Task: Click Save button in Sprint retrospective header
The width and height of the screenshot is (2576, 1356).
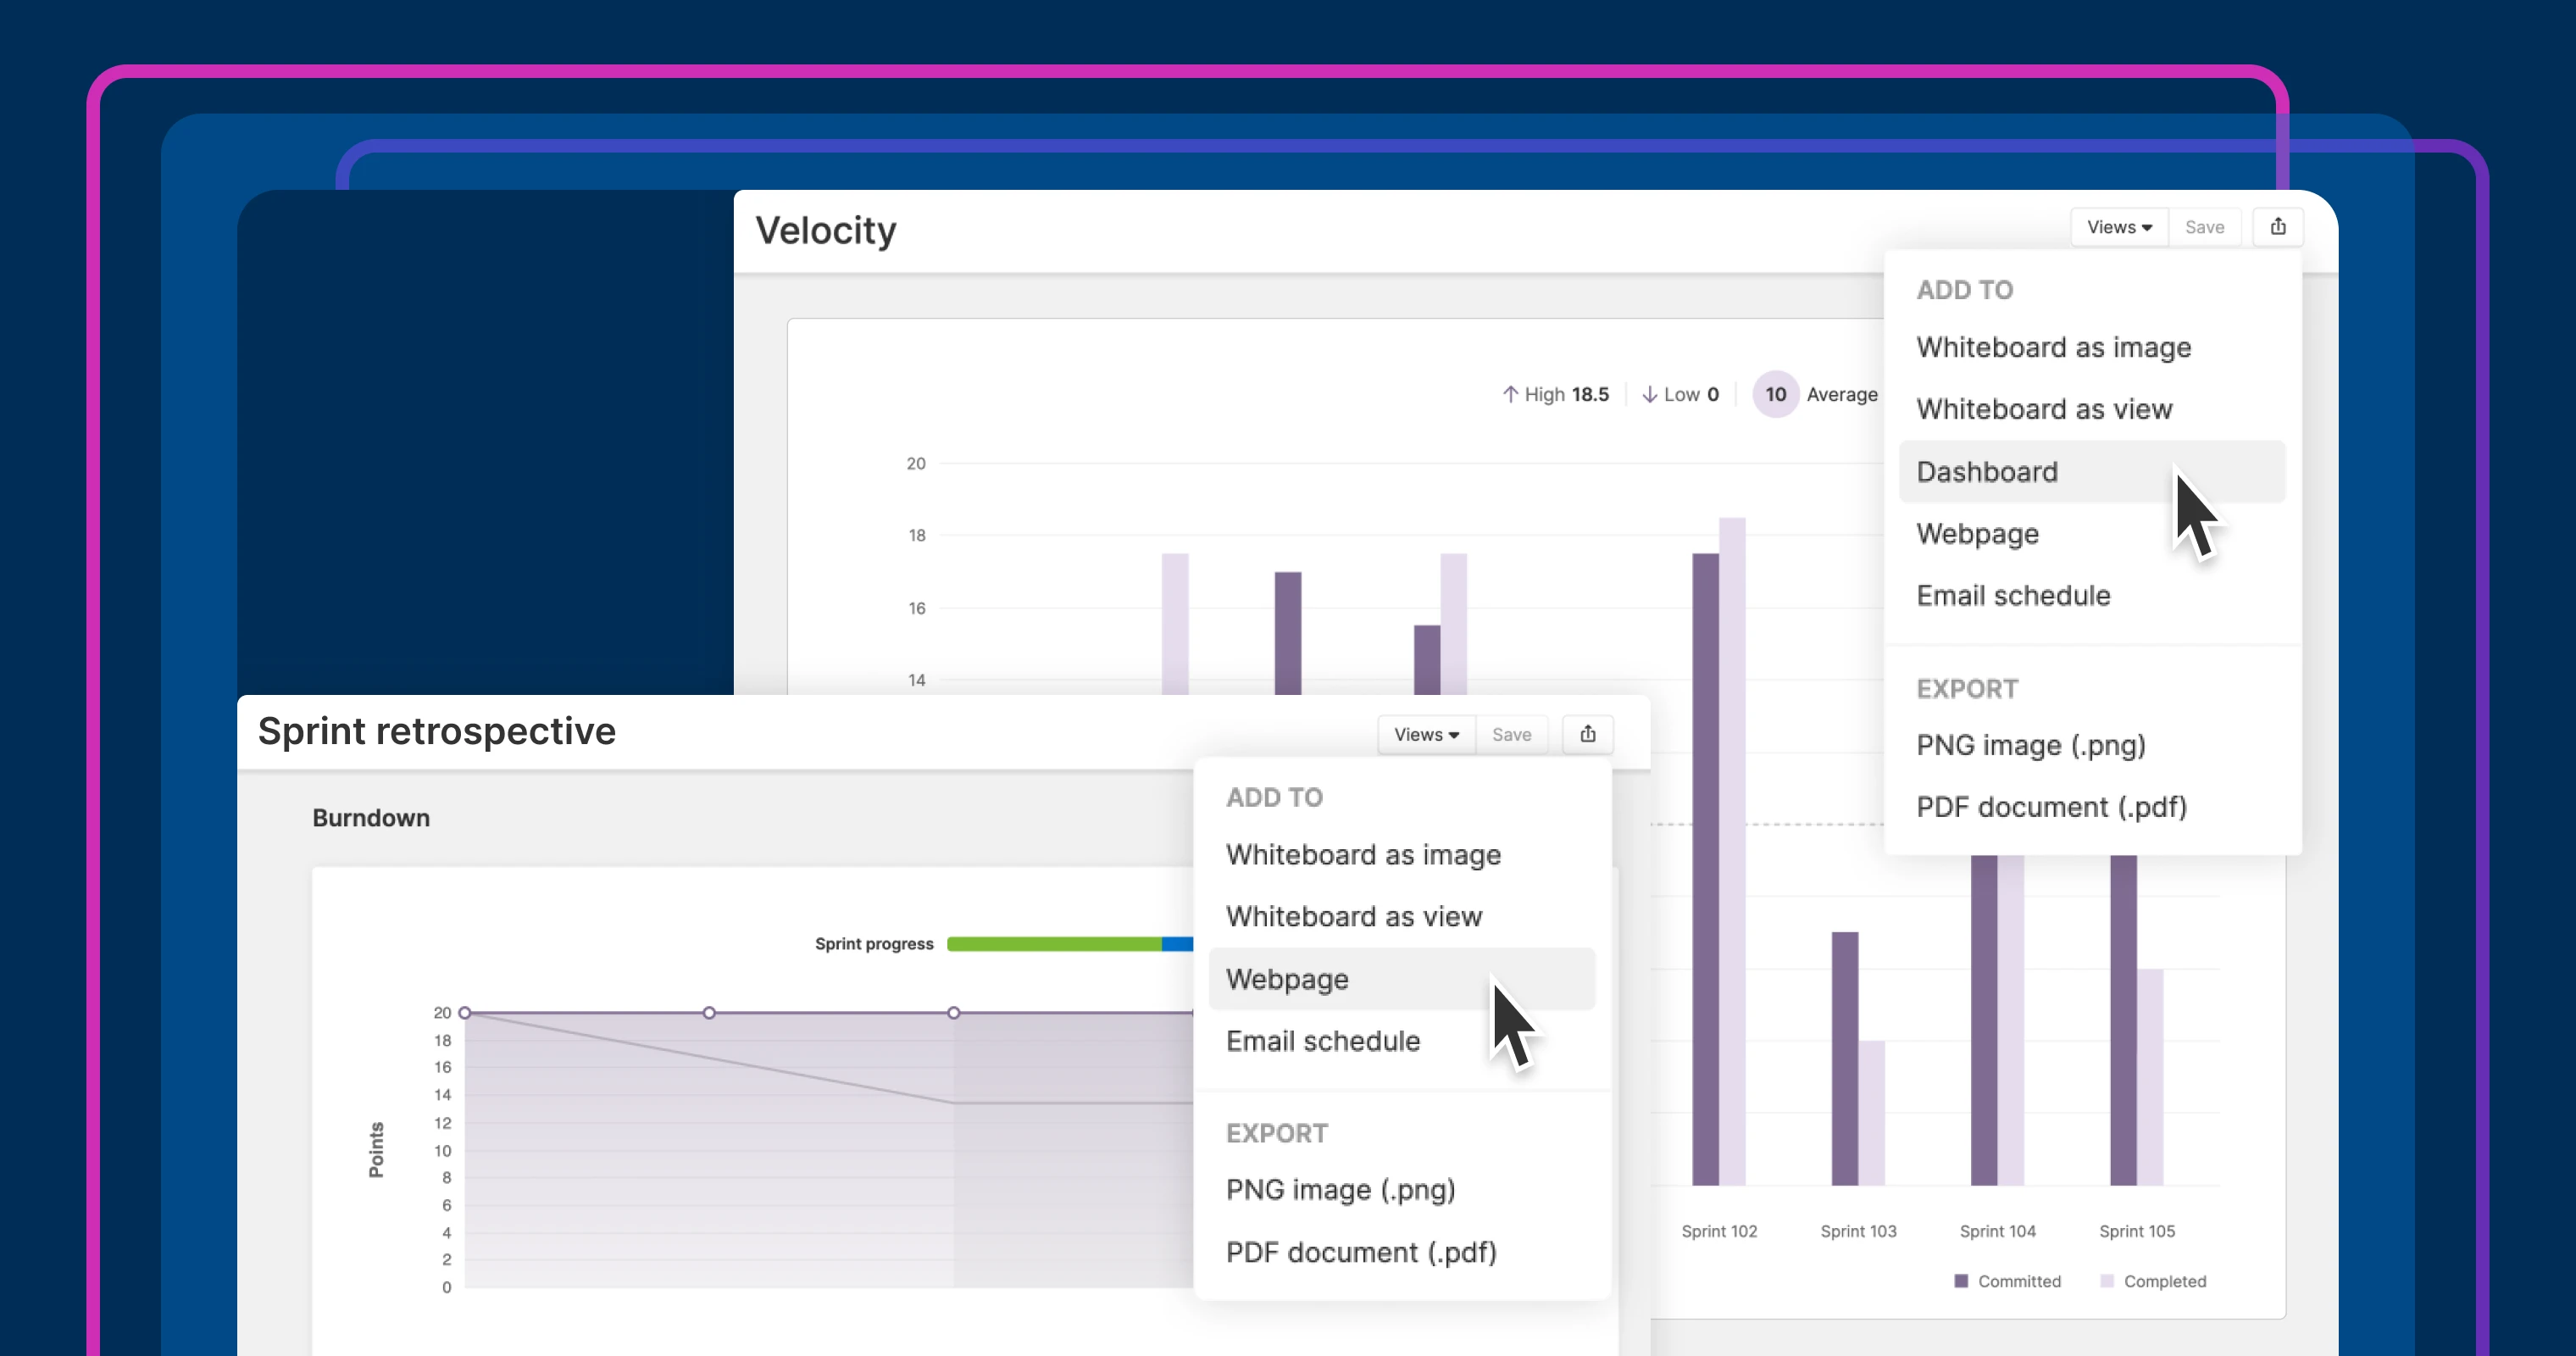Action: click(x=1511, y=734)
